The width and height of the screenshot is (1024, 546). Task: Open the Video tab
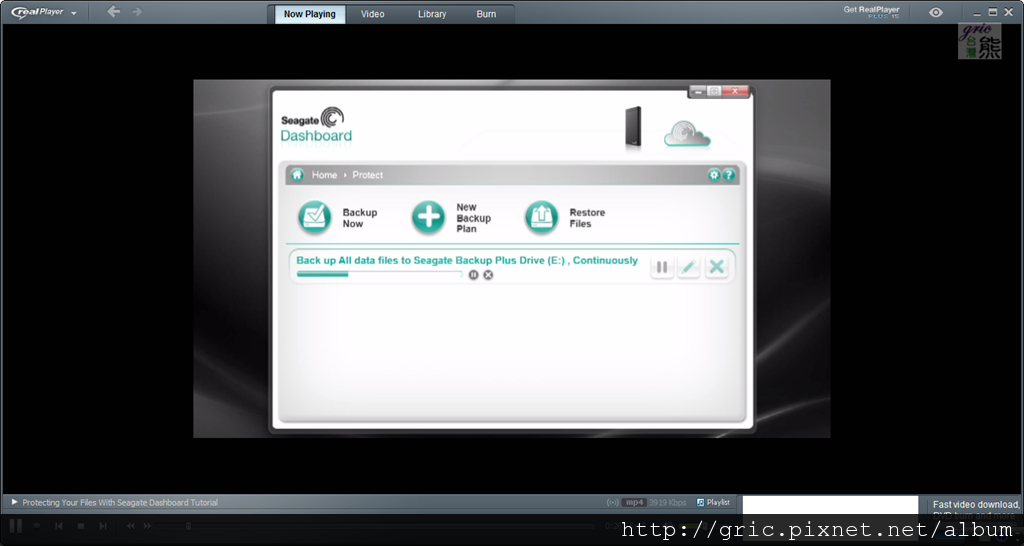[x=373, y=14]
